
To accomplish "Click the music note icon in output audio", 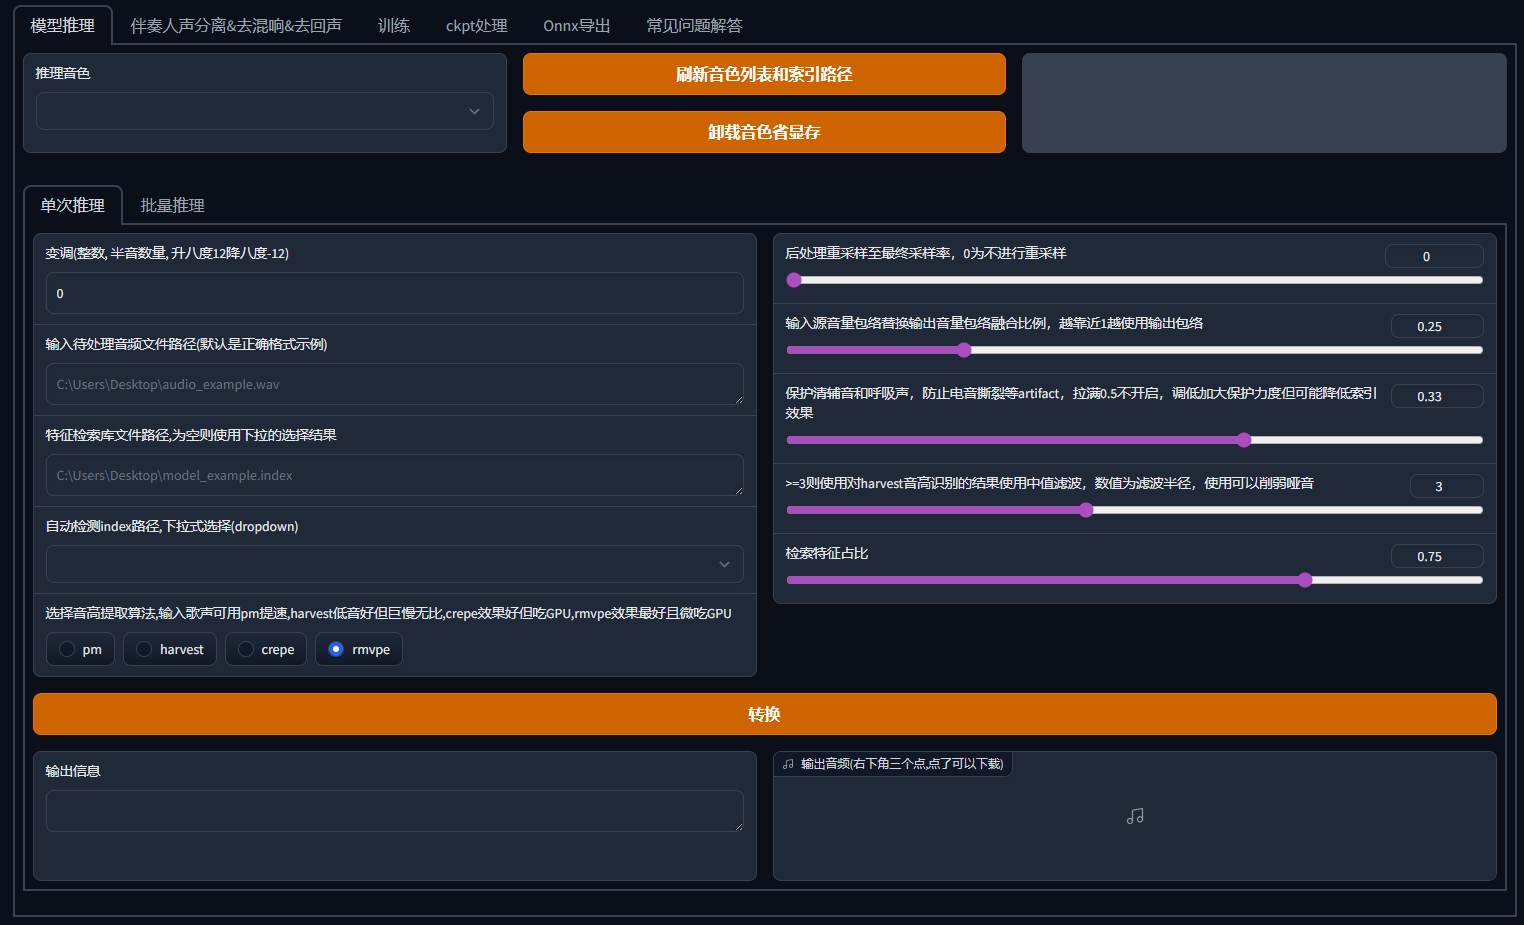I will coord(1134,817).
